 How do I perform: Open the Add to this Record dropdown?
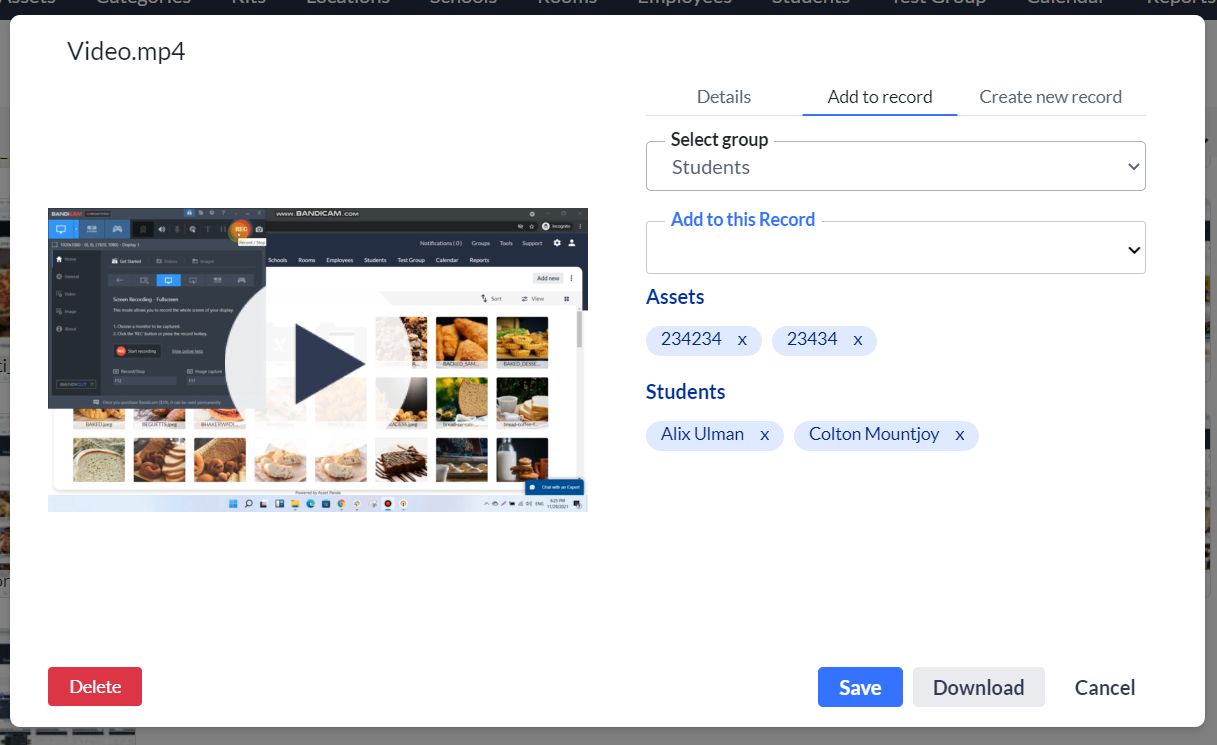tap(896, 248)
